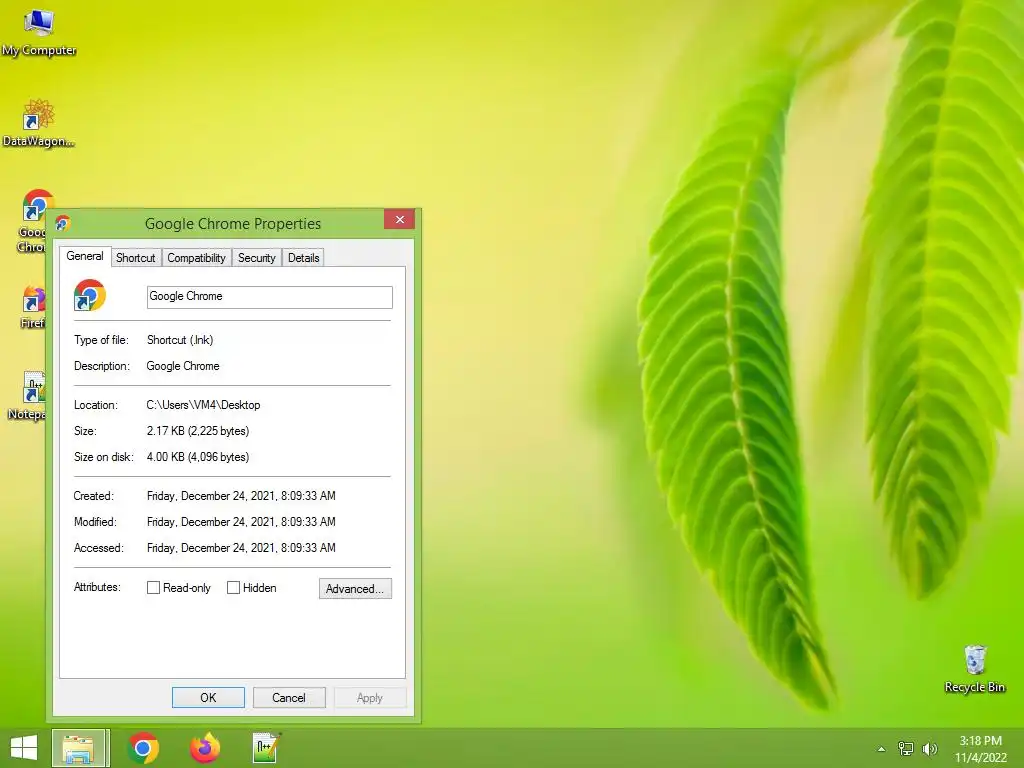1024x768 pixels.
Task: Click the Advanced... attributes button
Action: point(355,588)
